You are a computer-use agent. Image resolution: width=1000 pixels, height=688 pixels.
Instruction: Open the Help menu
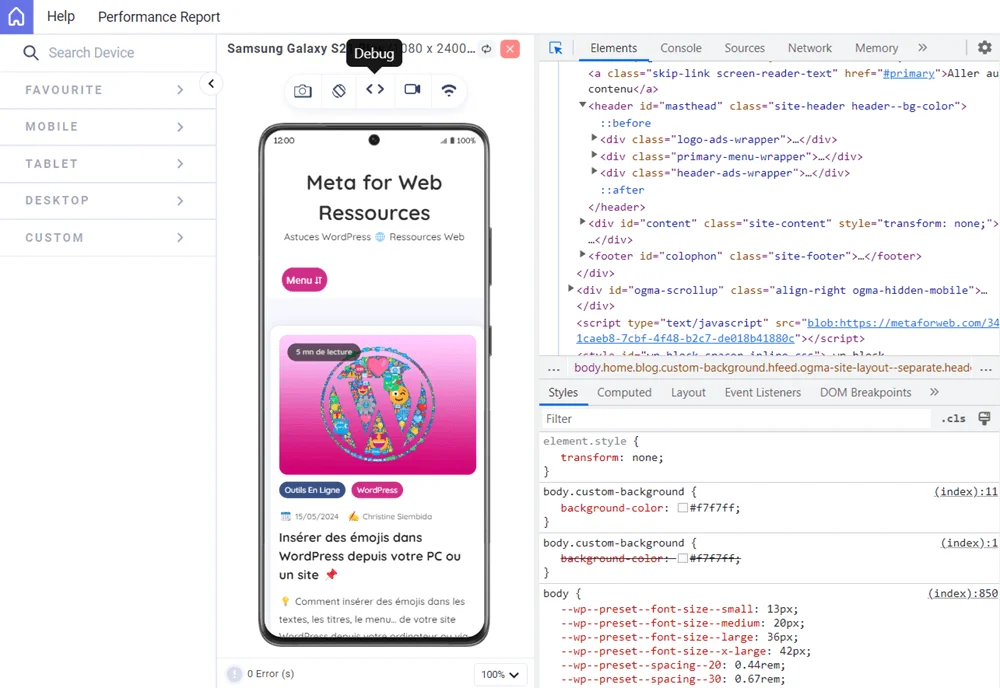pyautogui.click(x=60, y=16)
